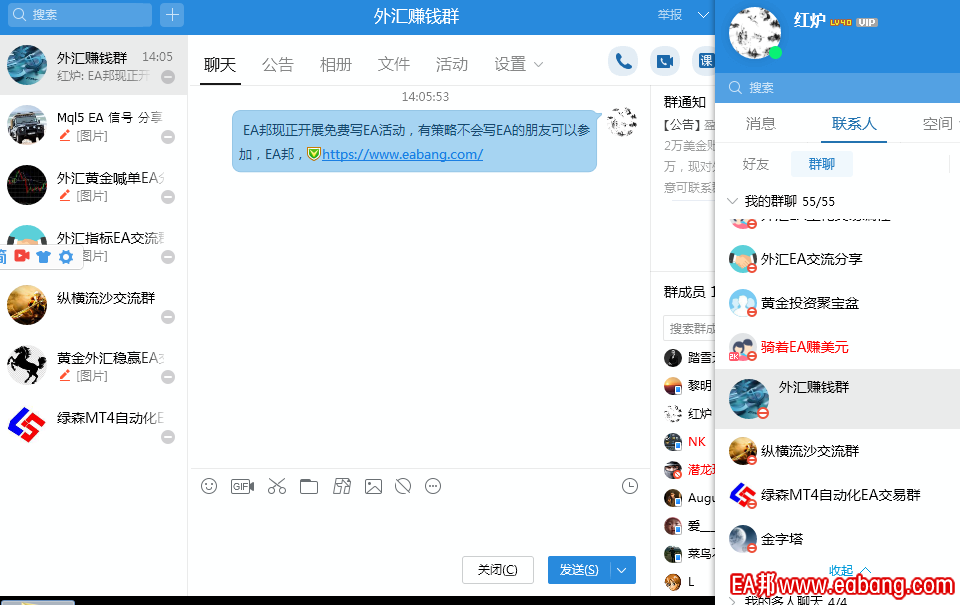Start a group voice call
960x605 pixels.
tap(623, 61)
